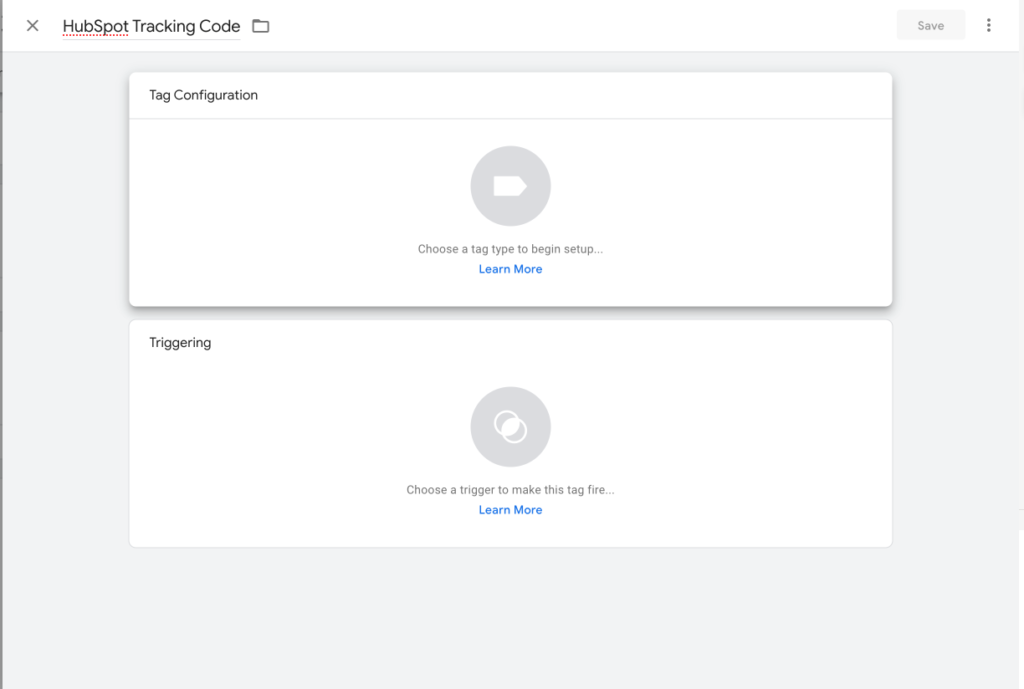Click the Triggering header label
Screen dimensions: 1024x689
click(180, 341)
